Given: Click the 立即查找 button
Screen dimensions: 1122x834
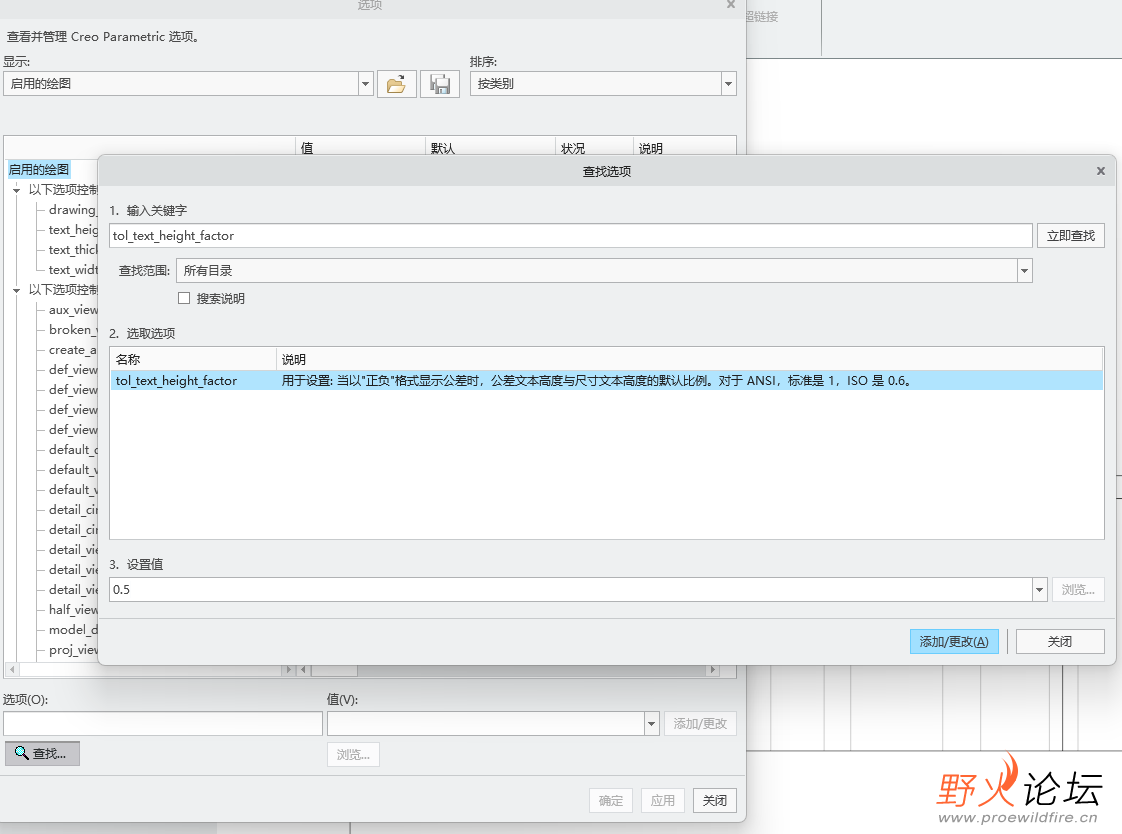Looking at the screenshot, I should click(1070, 235).
